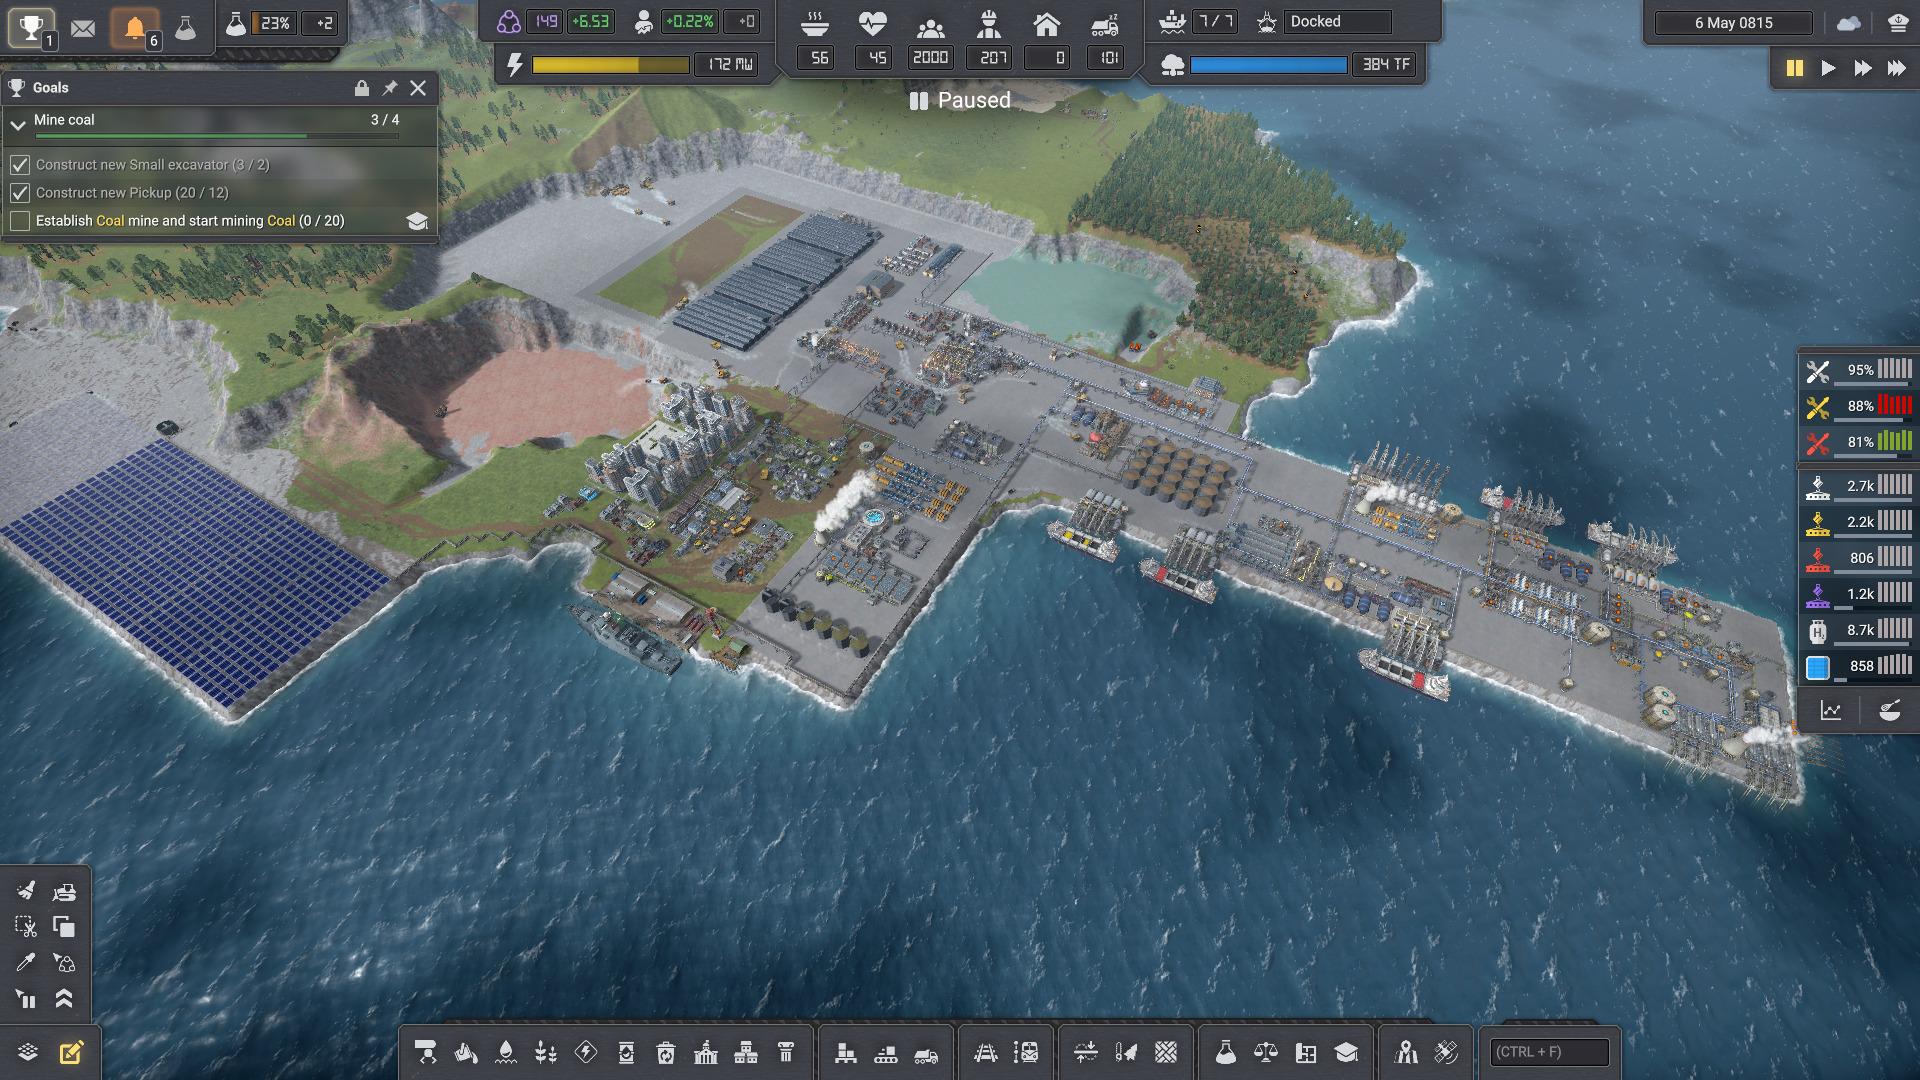Select the terrain leveling tool
The height and width of the screenshot is (1080, 1920).
point(1086,1052)
